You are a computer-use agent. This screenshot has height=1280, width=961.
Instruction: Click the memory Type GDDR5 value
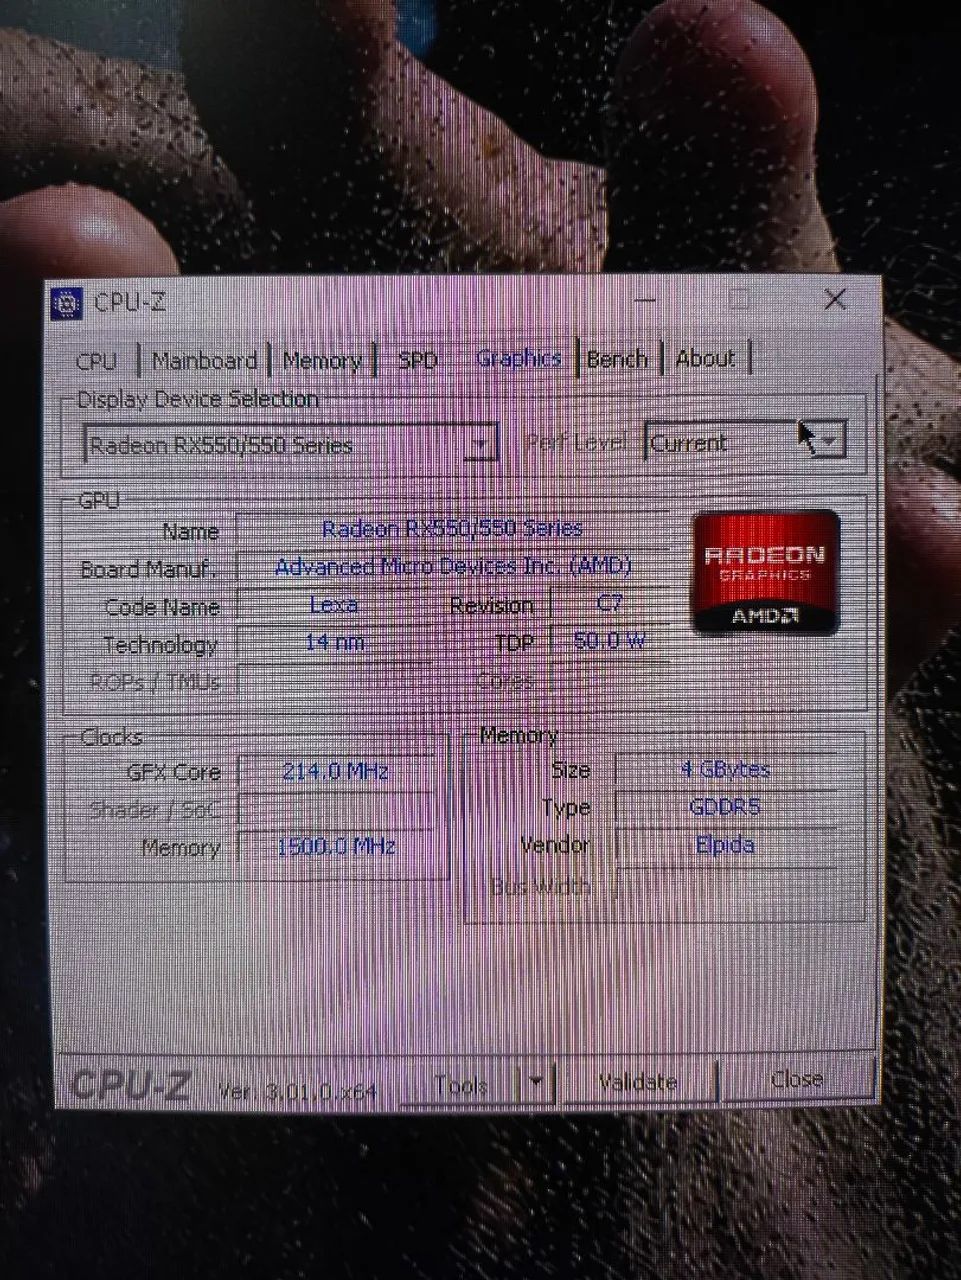click(x=726, y=806)
